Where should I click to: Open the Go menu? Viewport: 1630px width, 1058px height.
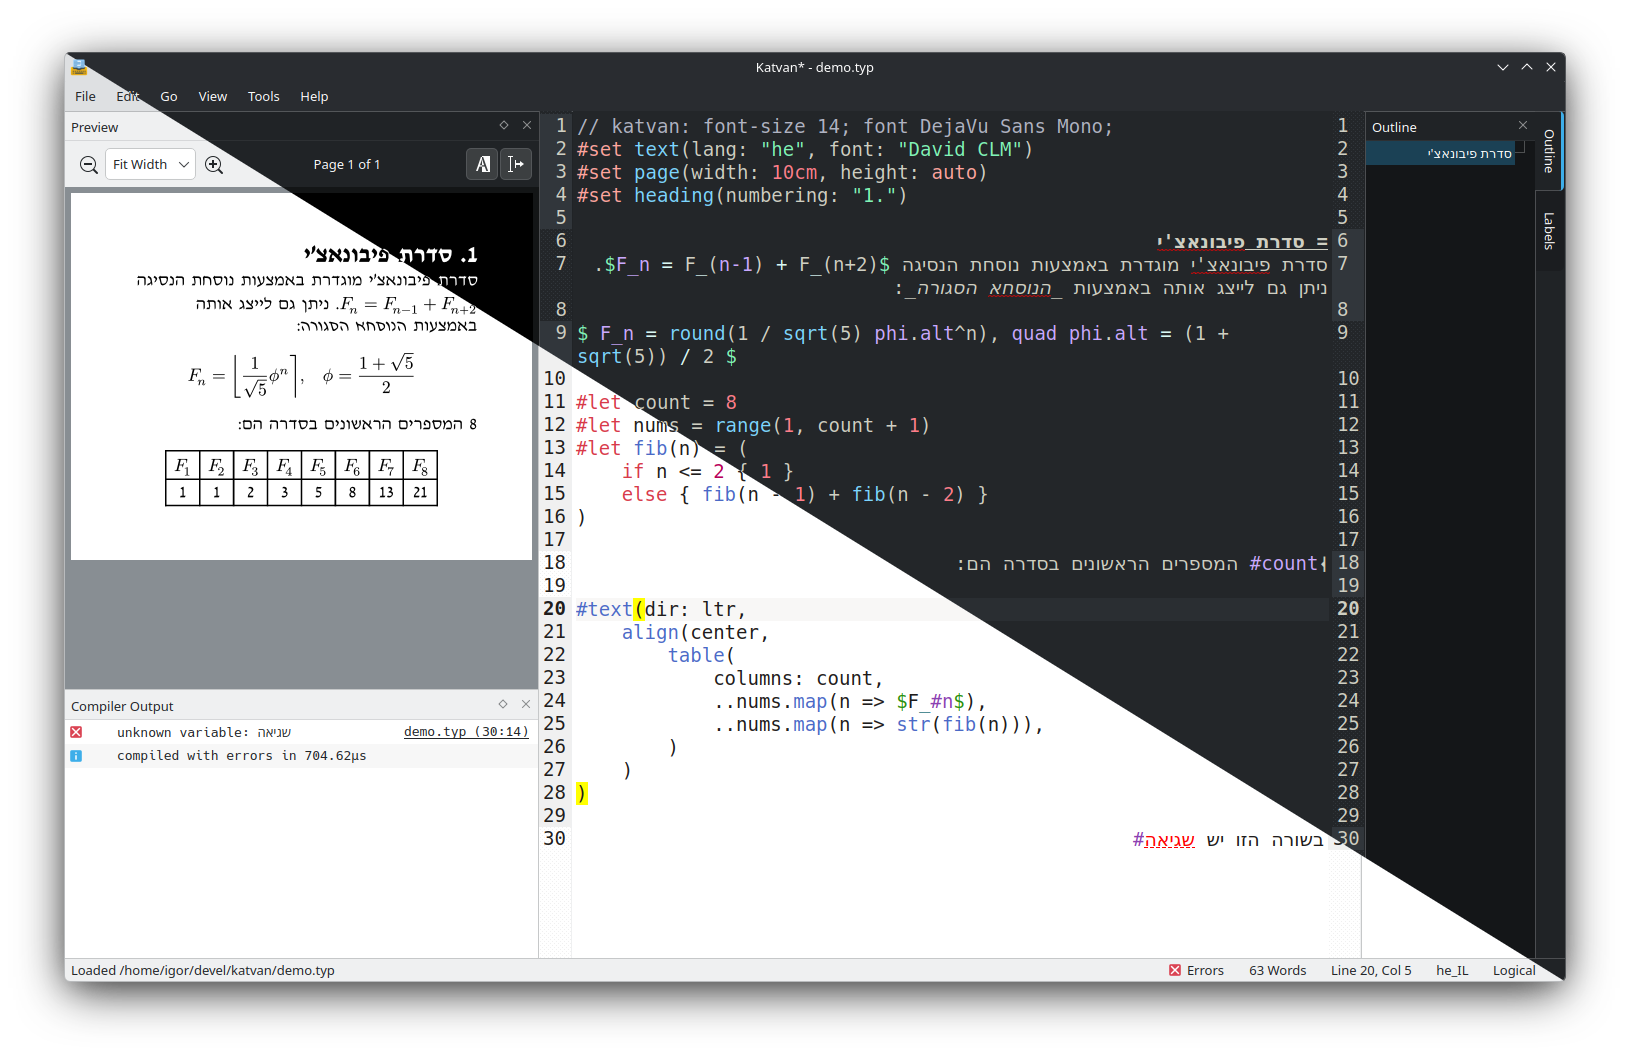pos(169,97)
